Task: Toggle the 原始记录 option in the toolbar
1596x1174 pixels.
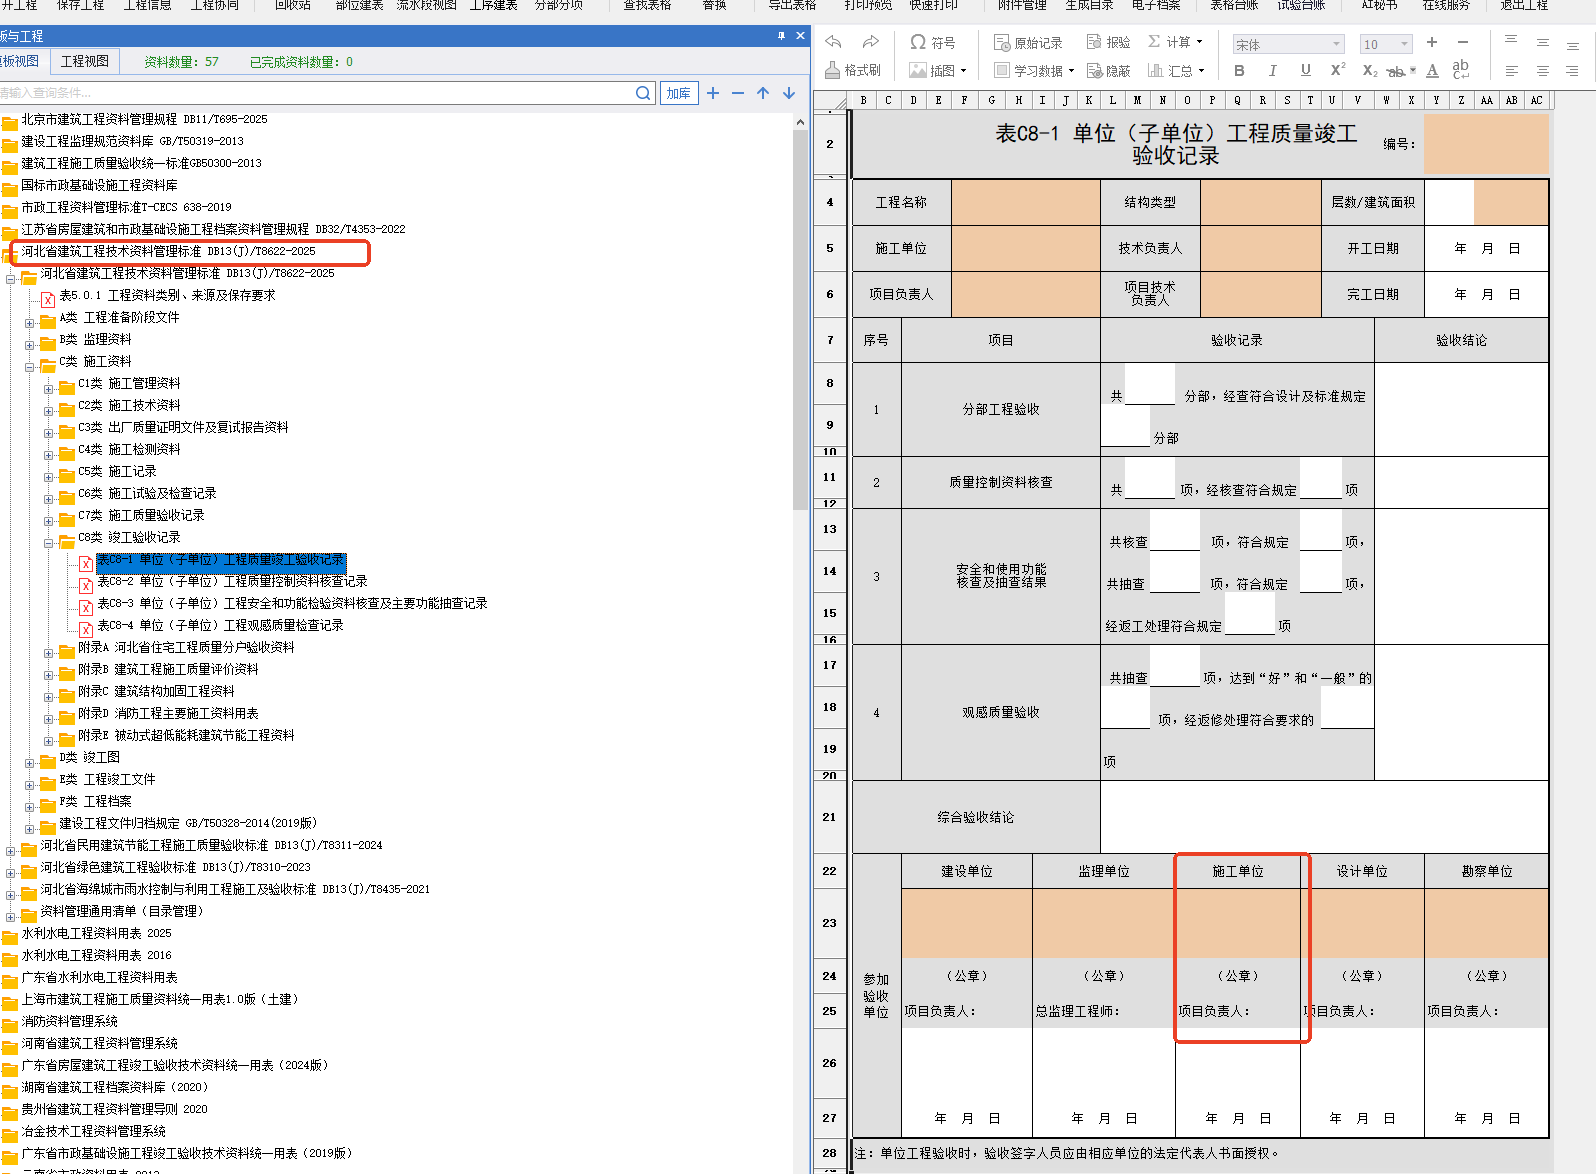Action: point(1028,43)
